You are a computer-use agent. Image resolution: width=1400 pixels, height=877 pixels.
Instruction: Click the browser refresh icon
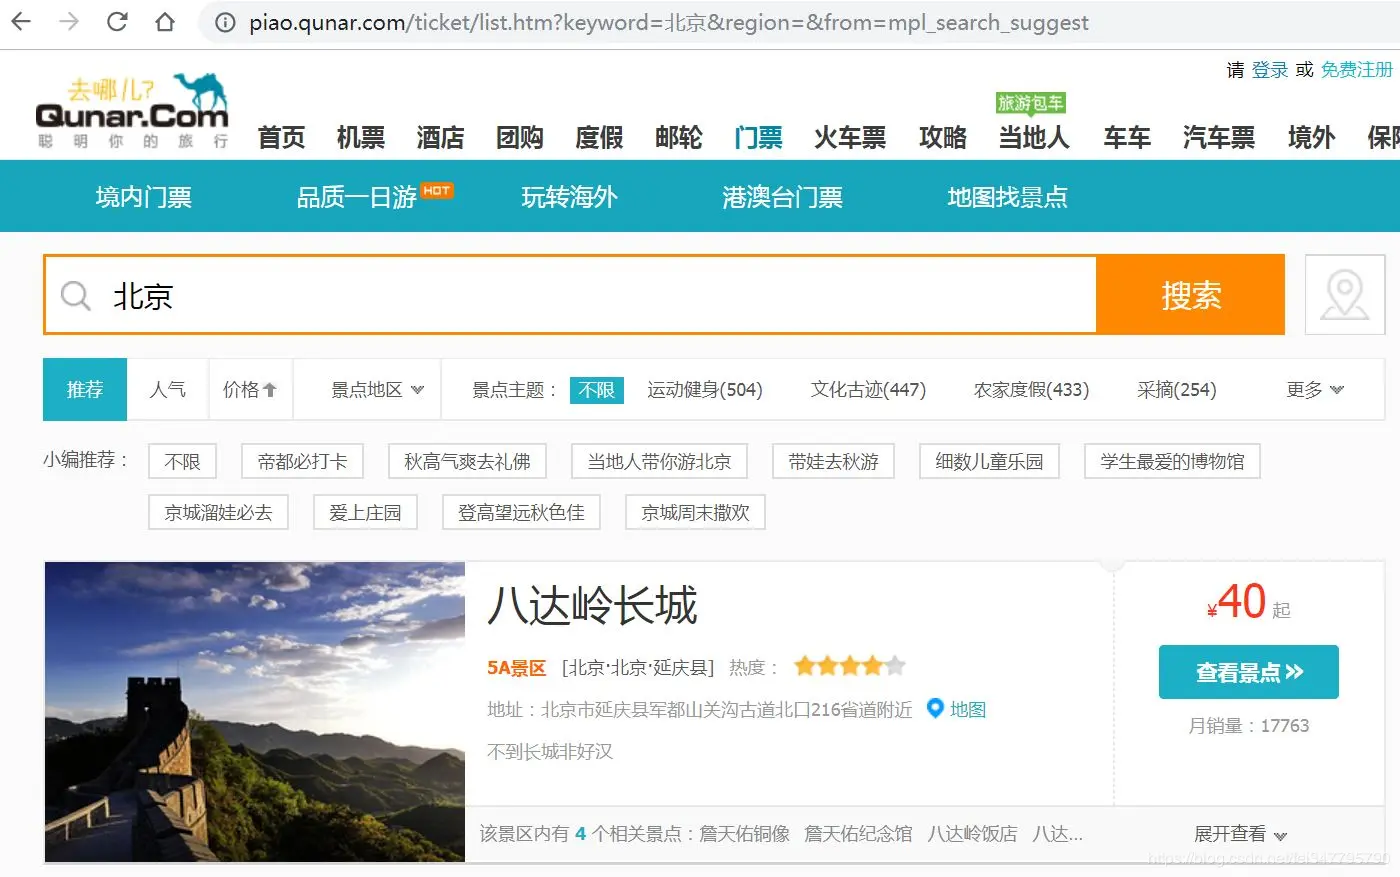[x=116, y=21]
